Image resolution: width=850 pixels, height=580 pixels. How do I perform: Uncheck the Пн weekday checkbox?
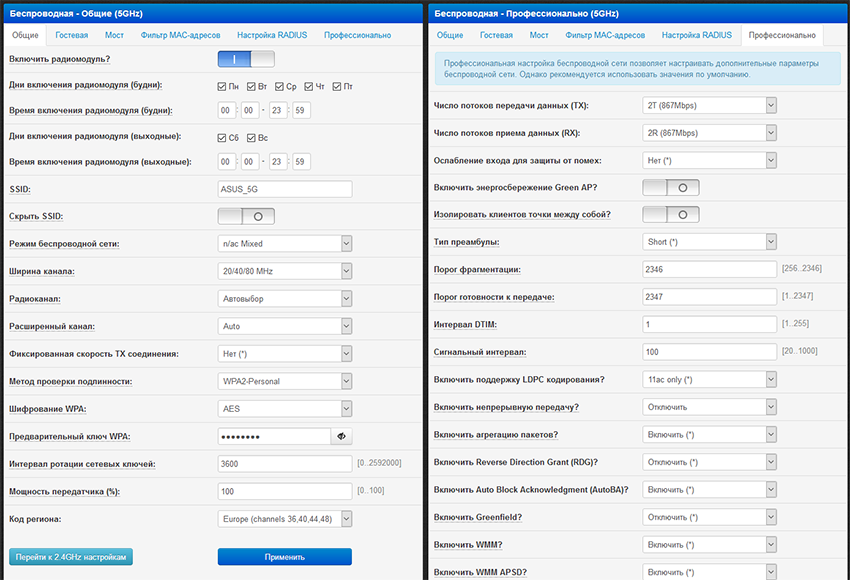tap(222, 86)
